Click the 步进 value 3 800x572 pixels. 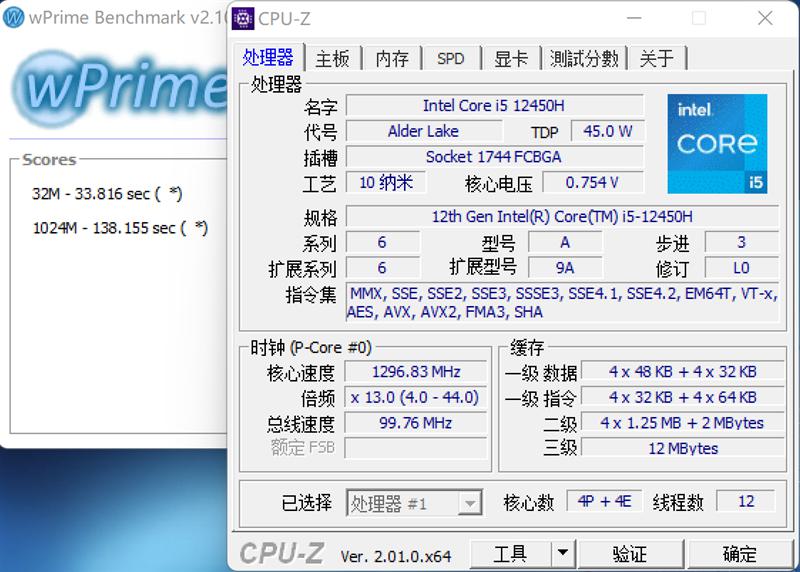tap(741, 242)
